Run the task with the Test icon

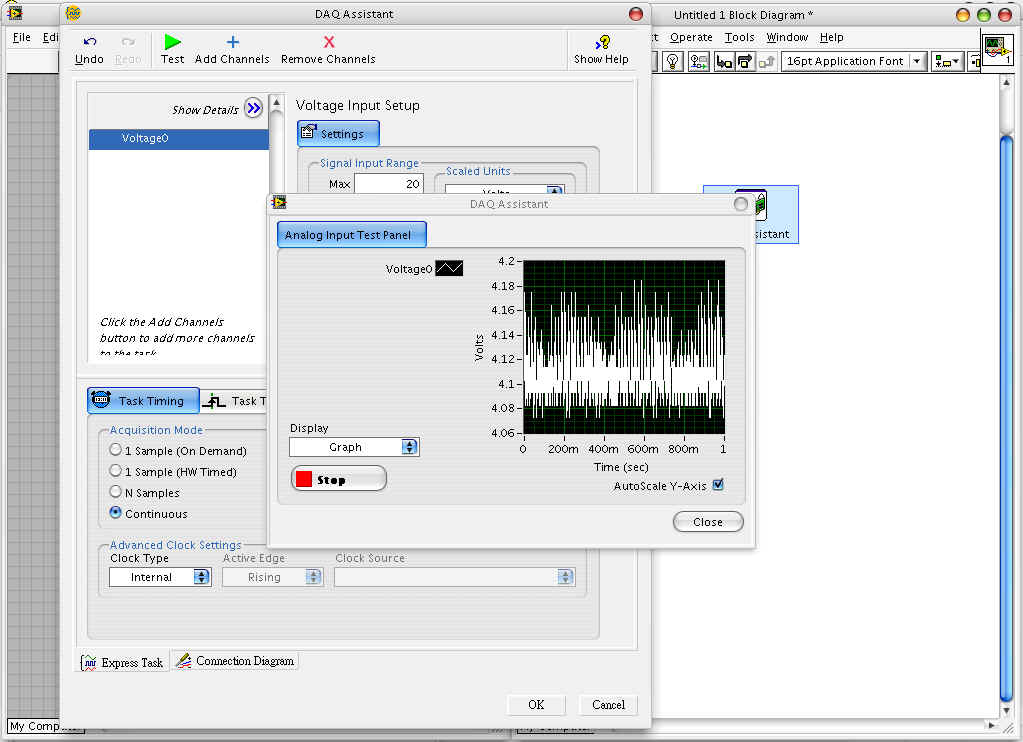(x=172, y=42)
